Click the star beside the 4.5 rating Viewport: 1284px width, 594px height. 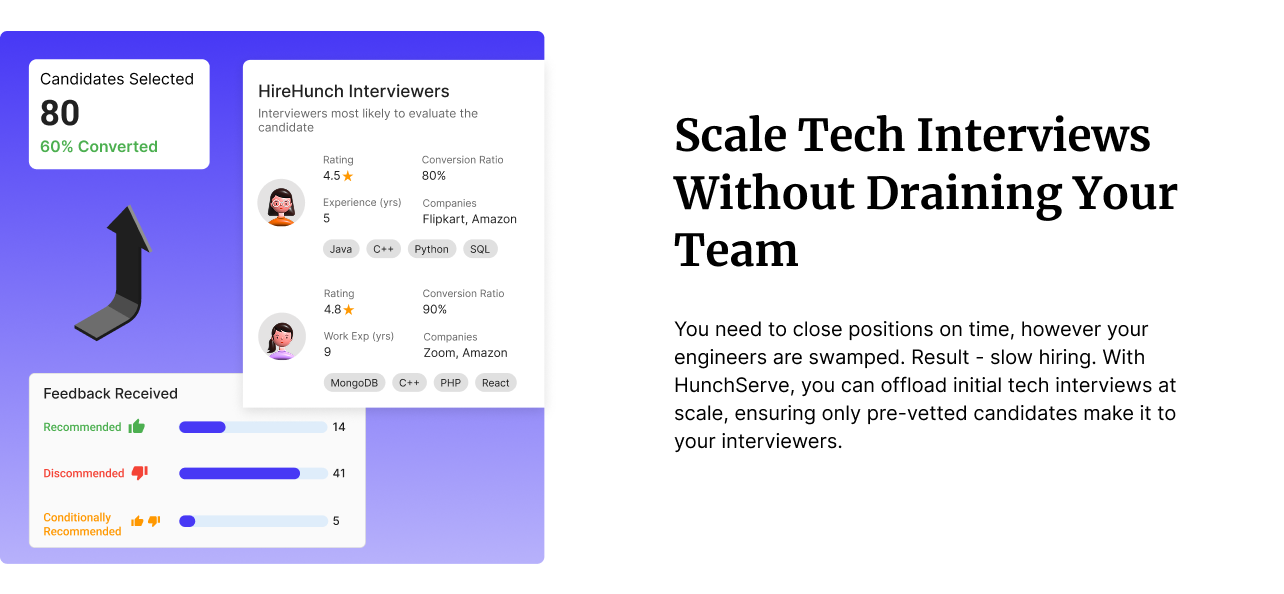[348, 176]
